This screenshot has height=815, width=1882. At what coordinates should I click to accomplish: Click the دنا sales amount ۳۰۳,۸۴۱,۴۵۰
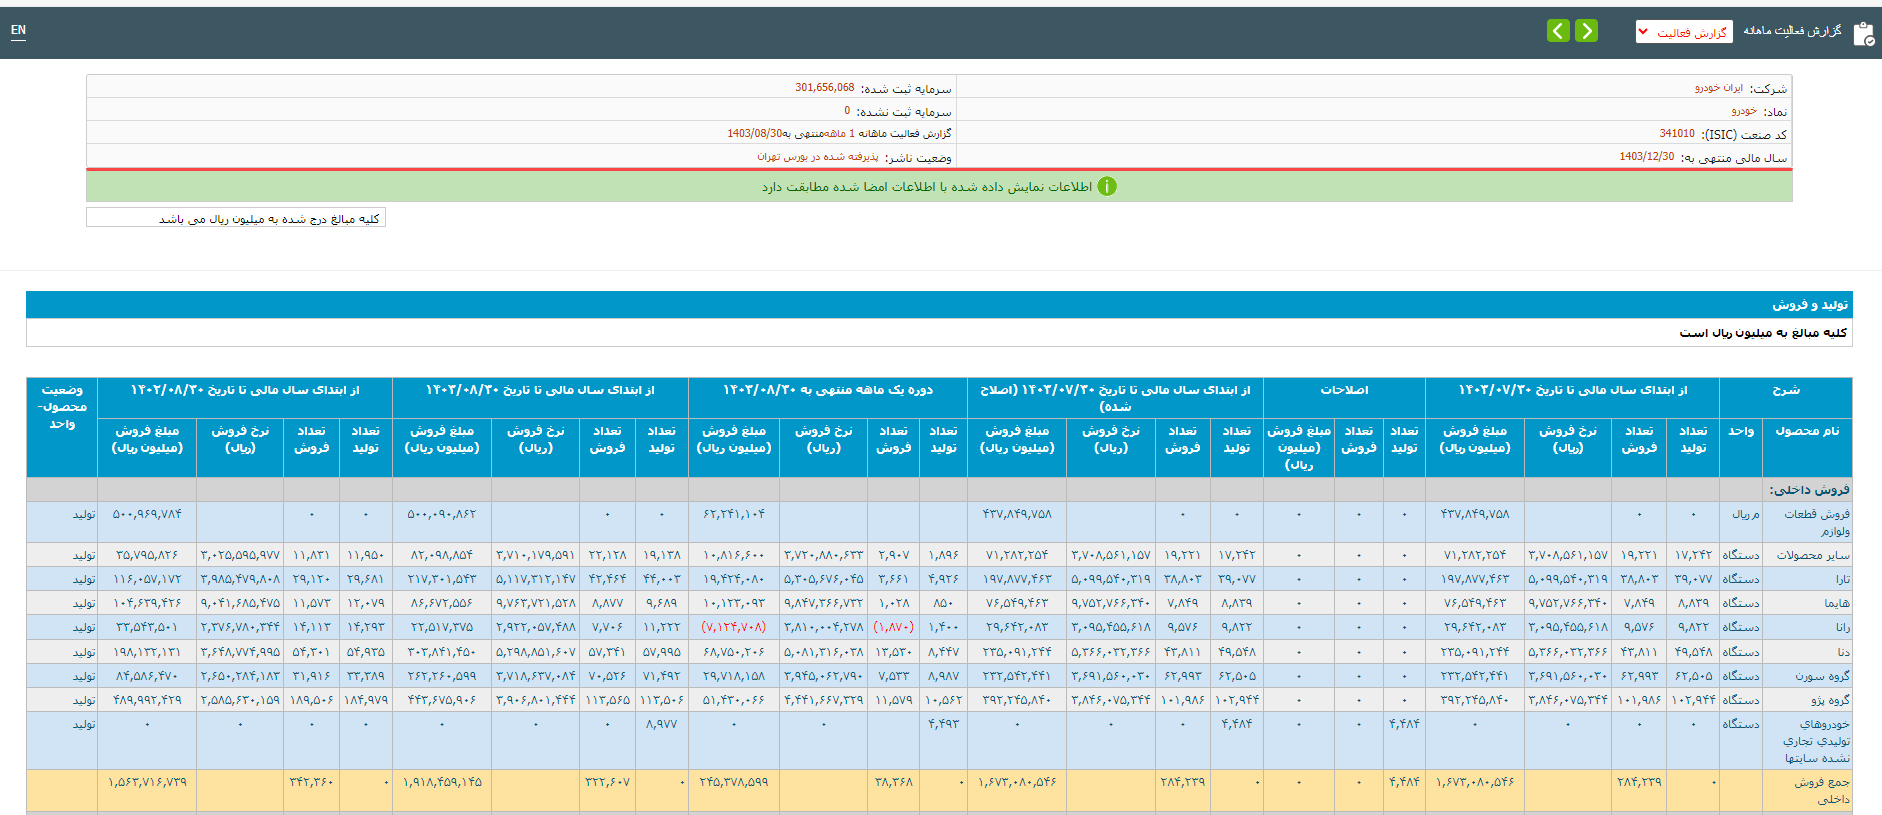pos(441,652)
